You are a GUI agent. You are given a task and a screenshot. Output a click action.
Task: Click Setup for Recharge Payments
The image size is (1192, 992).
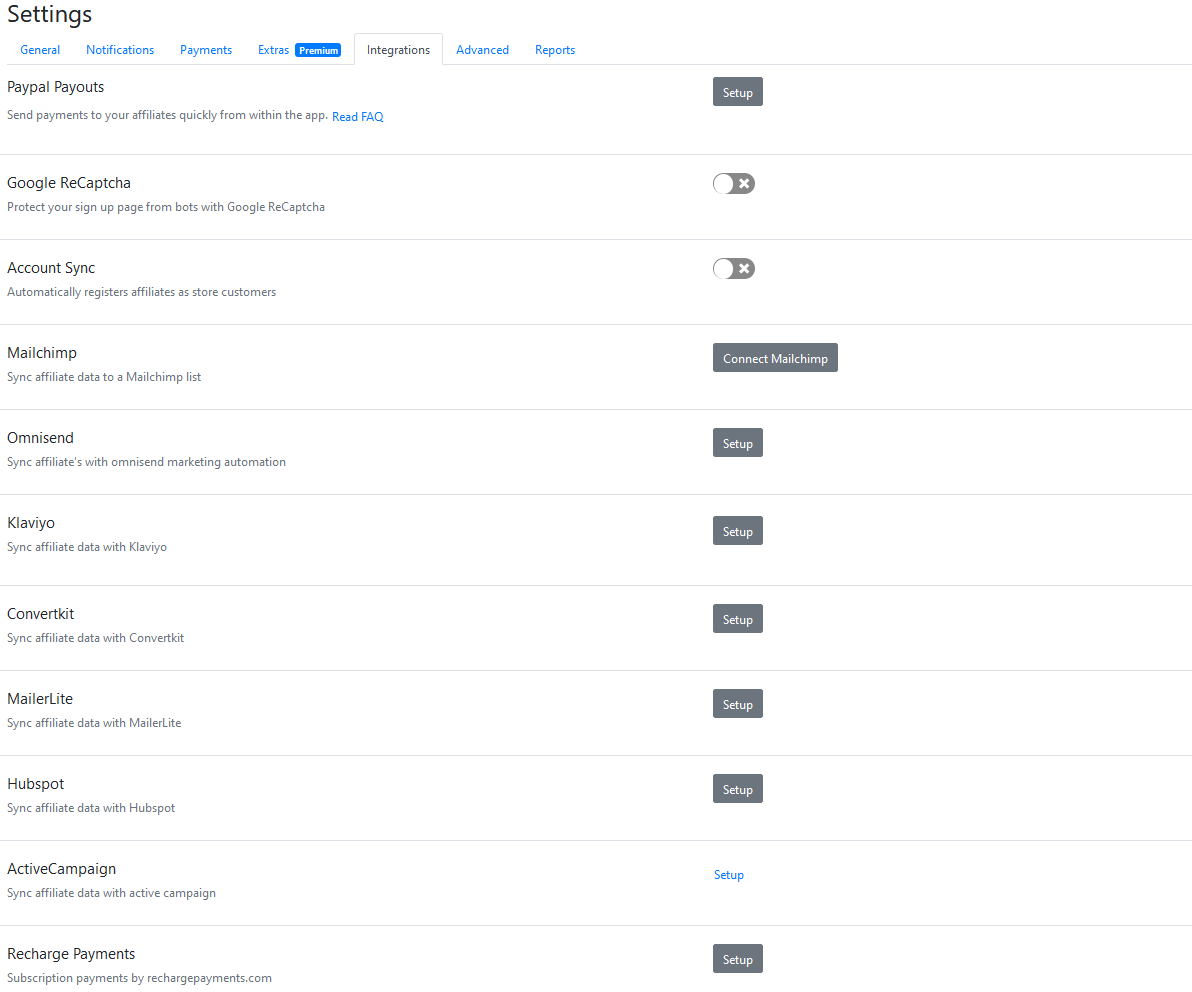pos(737,959)
